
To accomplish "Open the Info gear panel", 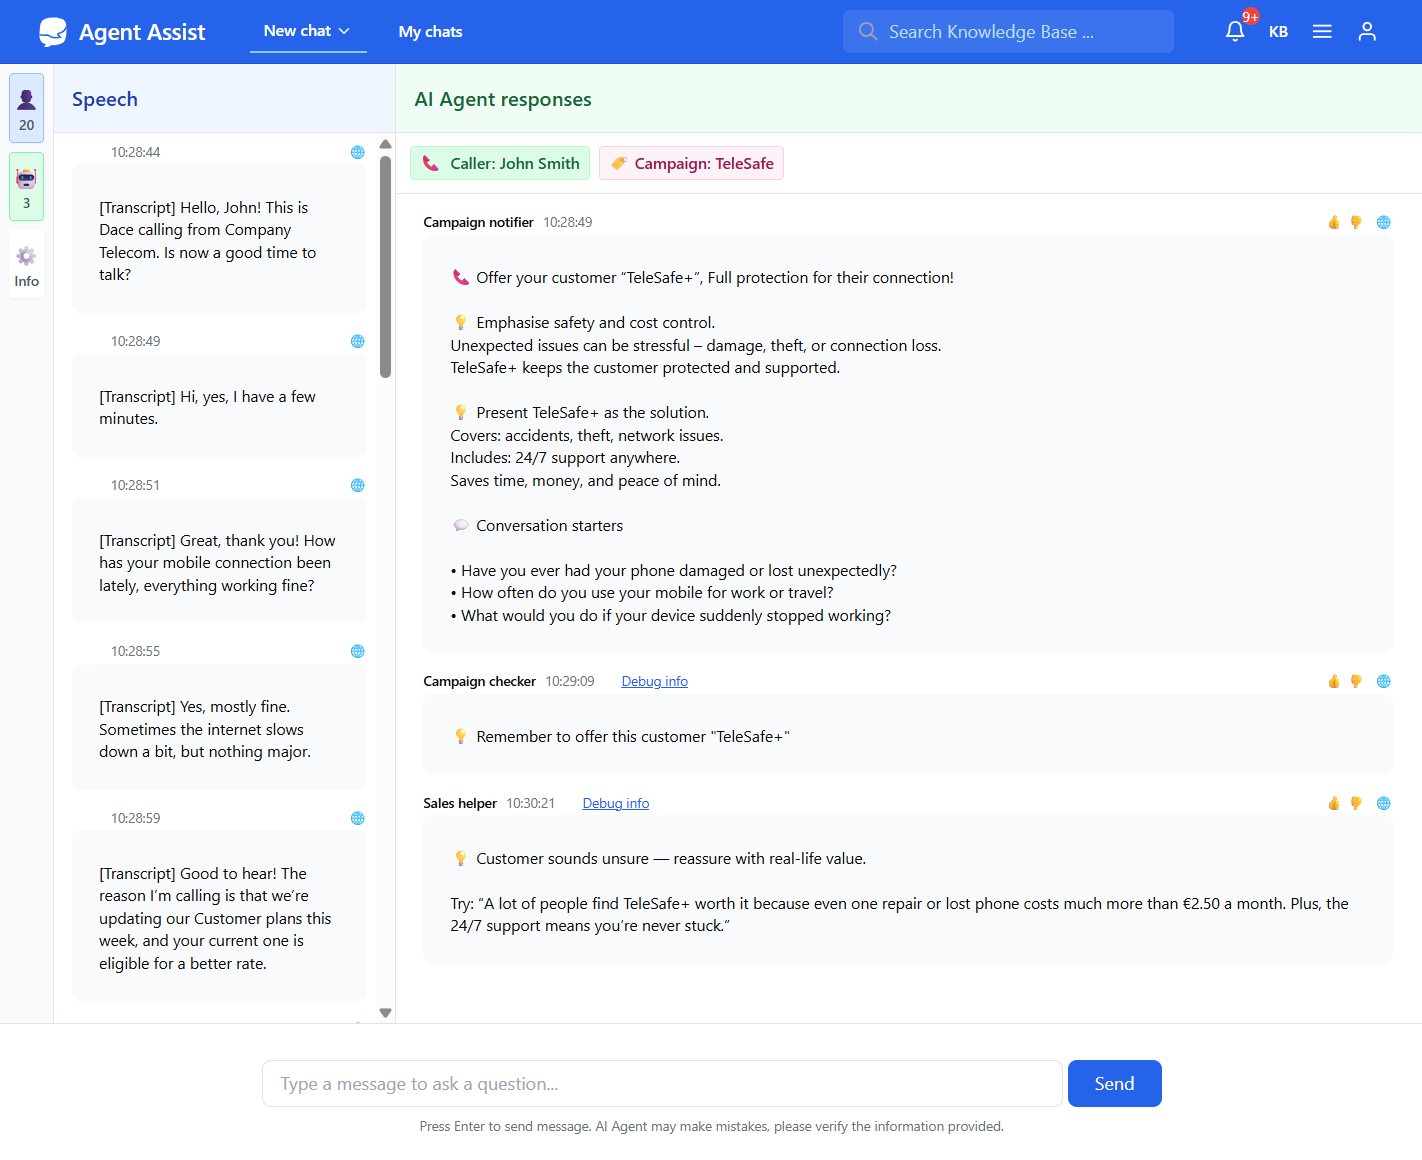I will [x=27, y=266].
